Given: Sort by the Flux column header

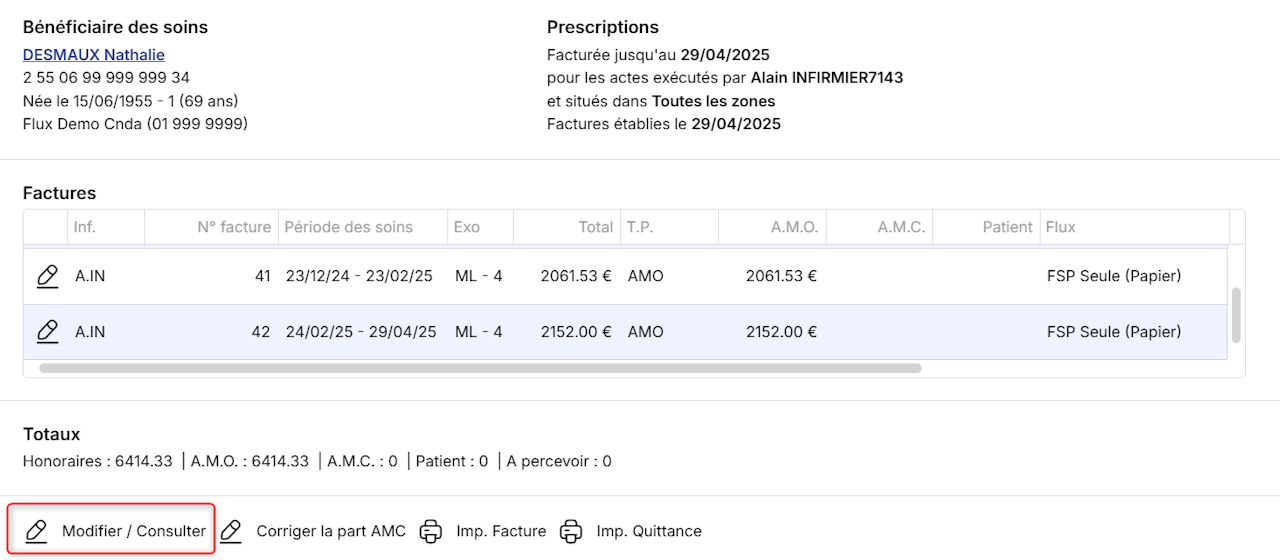Looking at the screenshot, I should point(1061,227).
